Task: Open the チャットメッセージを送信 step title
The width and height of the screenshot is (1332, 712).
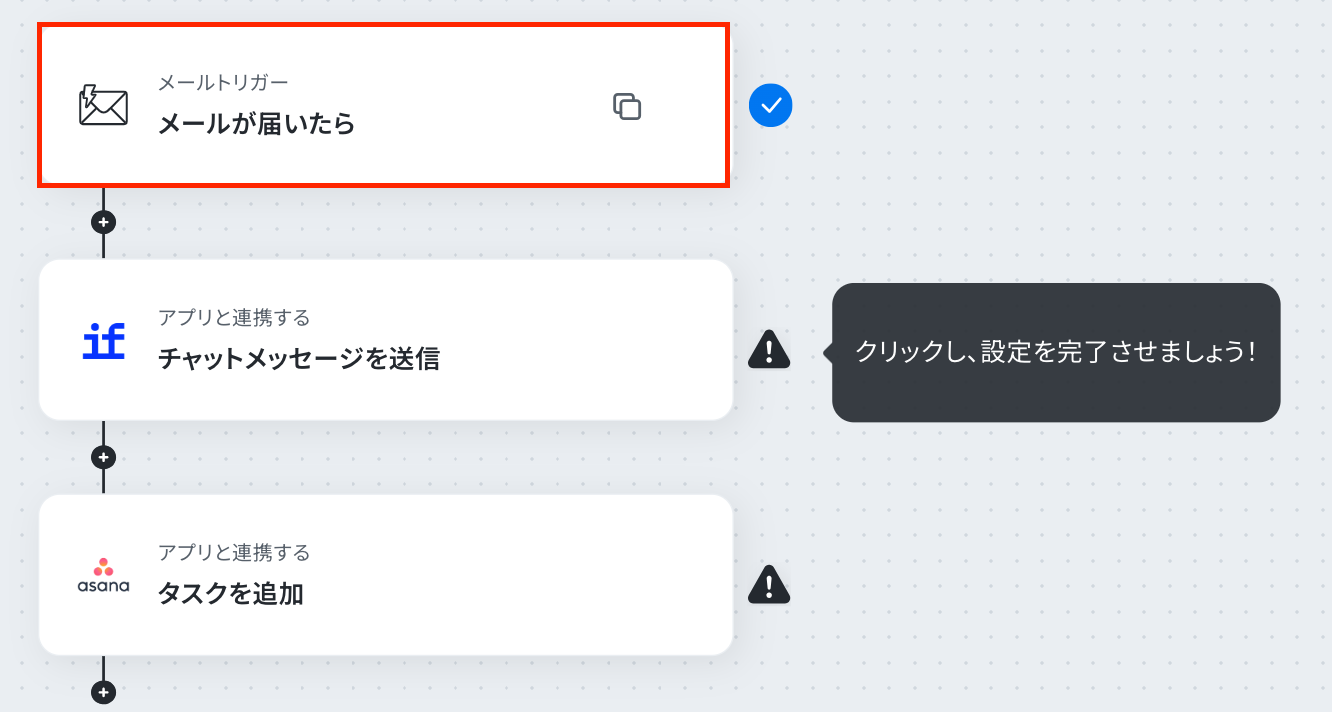Action: [298, 359]
